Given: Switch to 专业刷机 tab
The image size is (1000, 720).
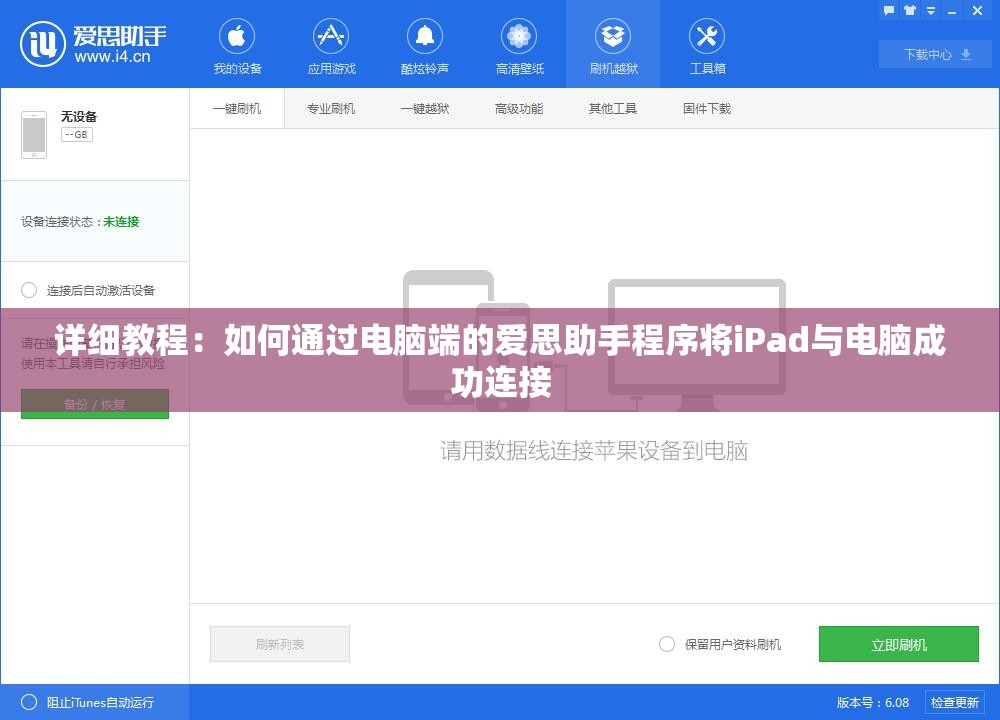Looking at the screenshot, I should (x=331, y=108).
